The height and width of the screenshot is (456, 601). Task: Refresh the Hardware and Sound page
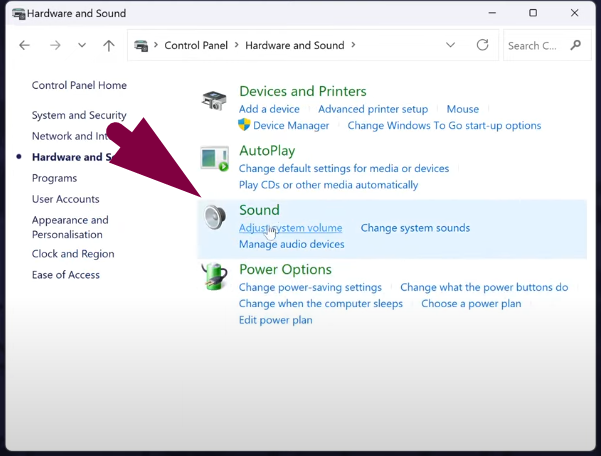pos(482,45)
